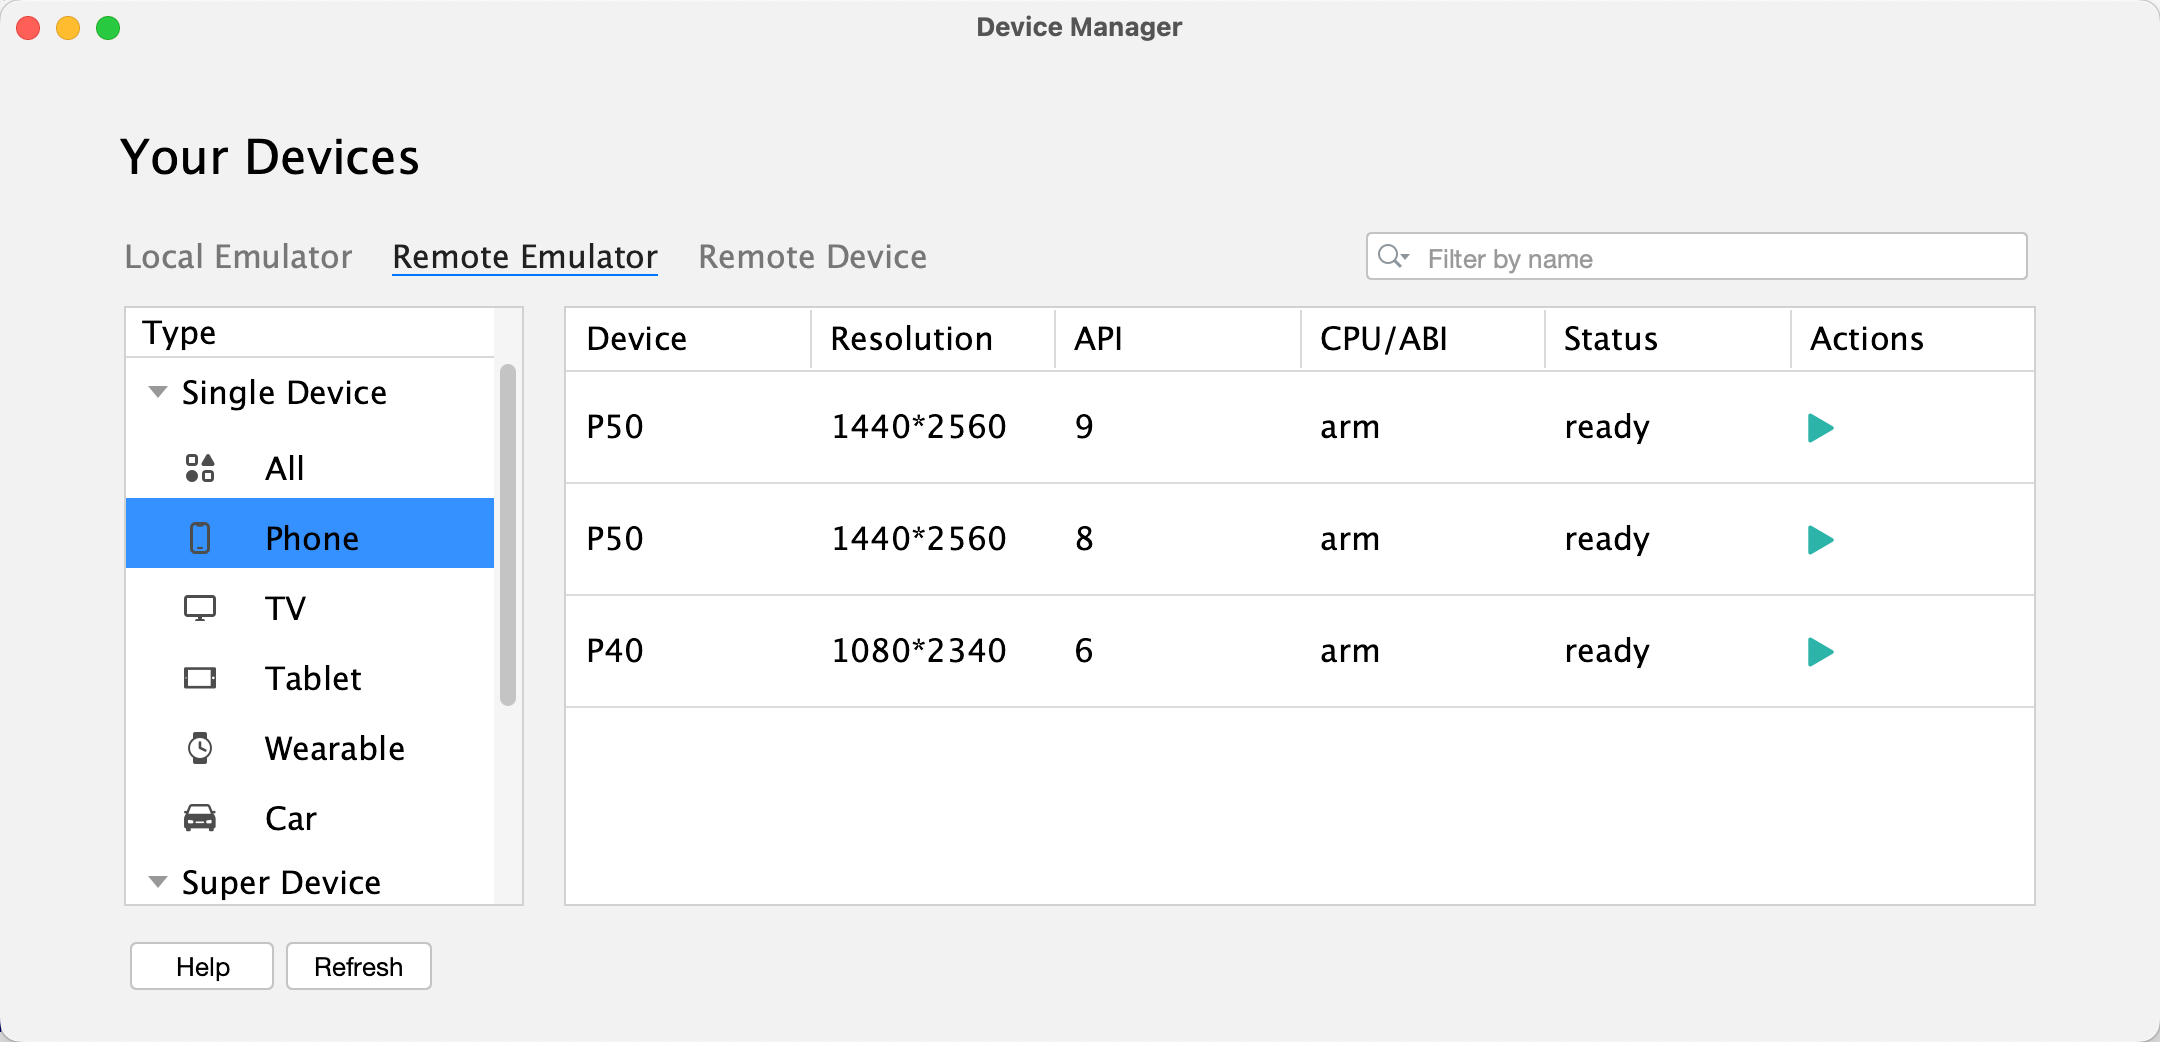Choose the Phone icon in the type list
The width and height of the screenshot is (2160, 1042).
click(200, 538)
